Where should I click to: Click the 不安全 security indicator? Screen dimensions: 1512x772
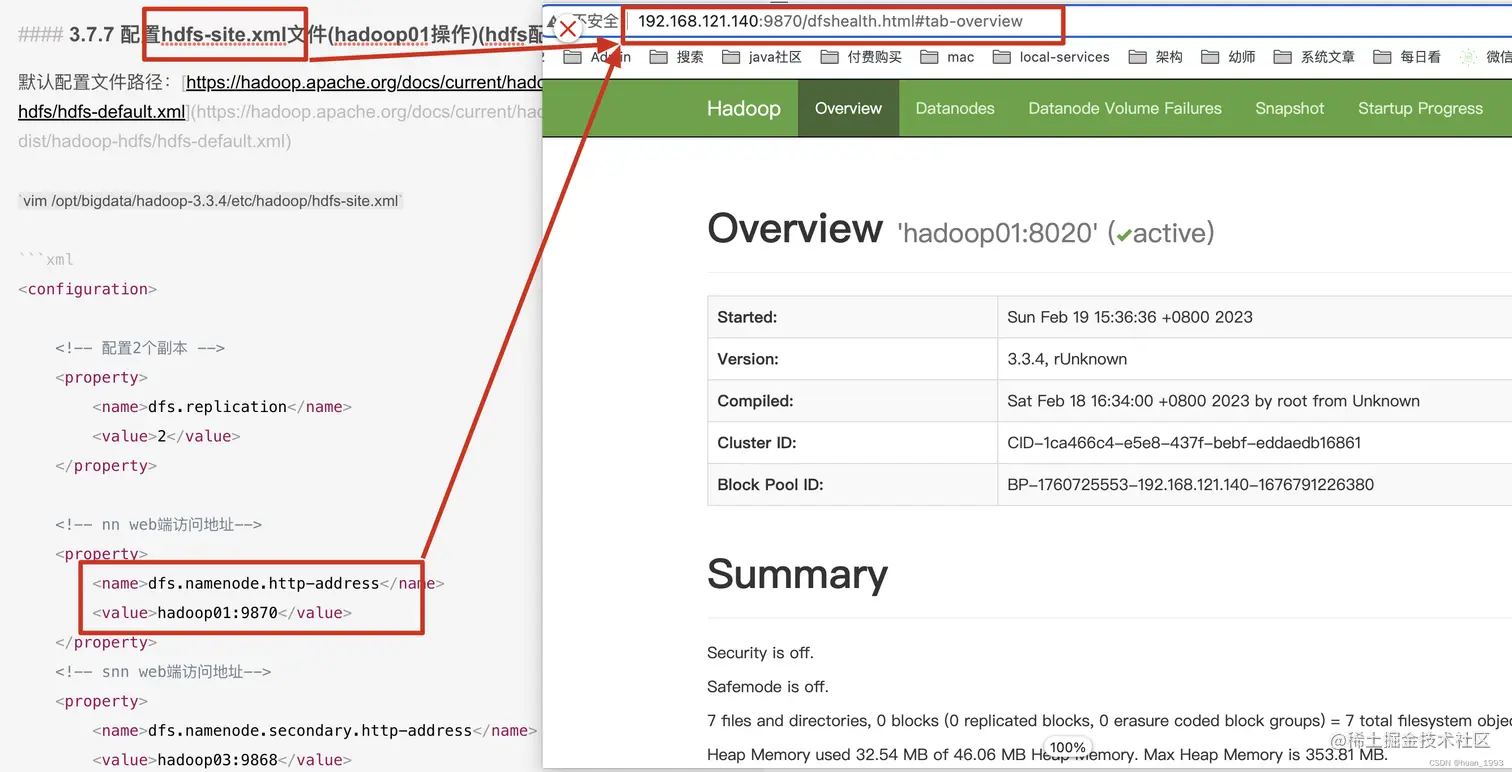click(595, 21)
